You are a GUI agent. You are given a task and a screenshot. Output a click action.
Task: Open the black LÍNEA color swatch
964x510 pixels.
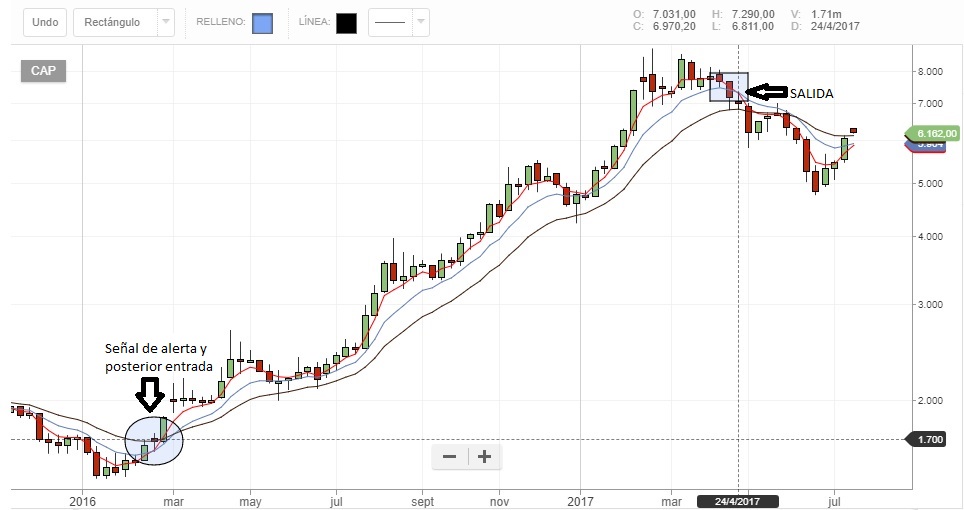[x=346, y=23]
